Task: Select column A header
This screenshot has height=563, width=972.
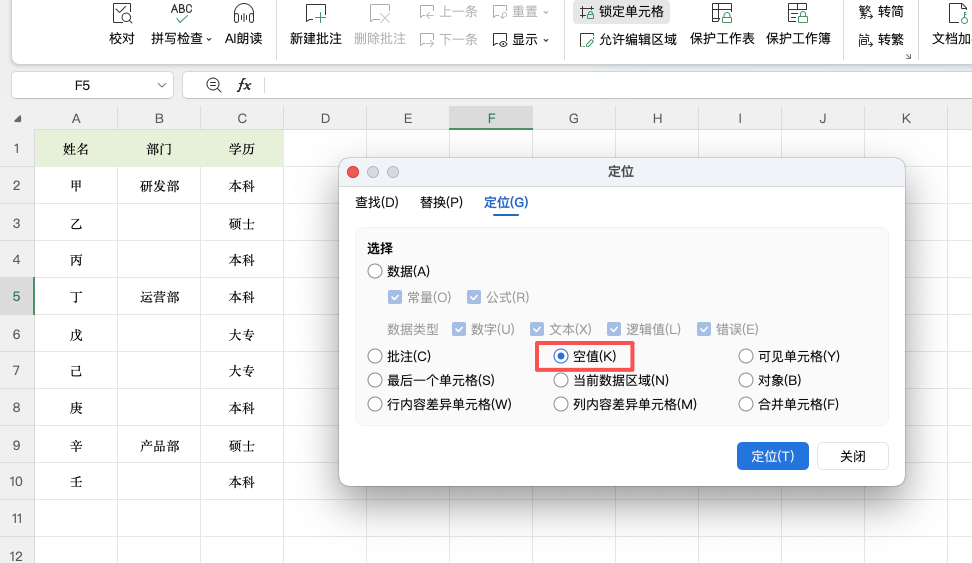Action: (76, 118)
